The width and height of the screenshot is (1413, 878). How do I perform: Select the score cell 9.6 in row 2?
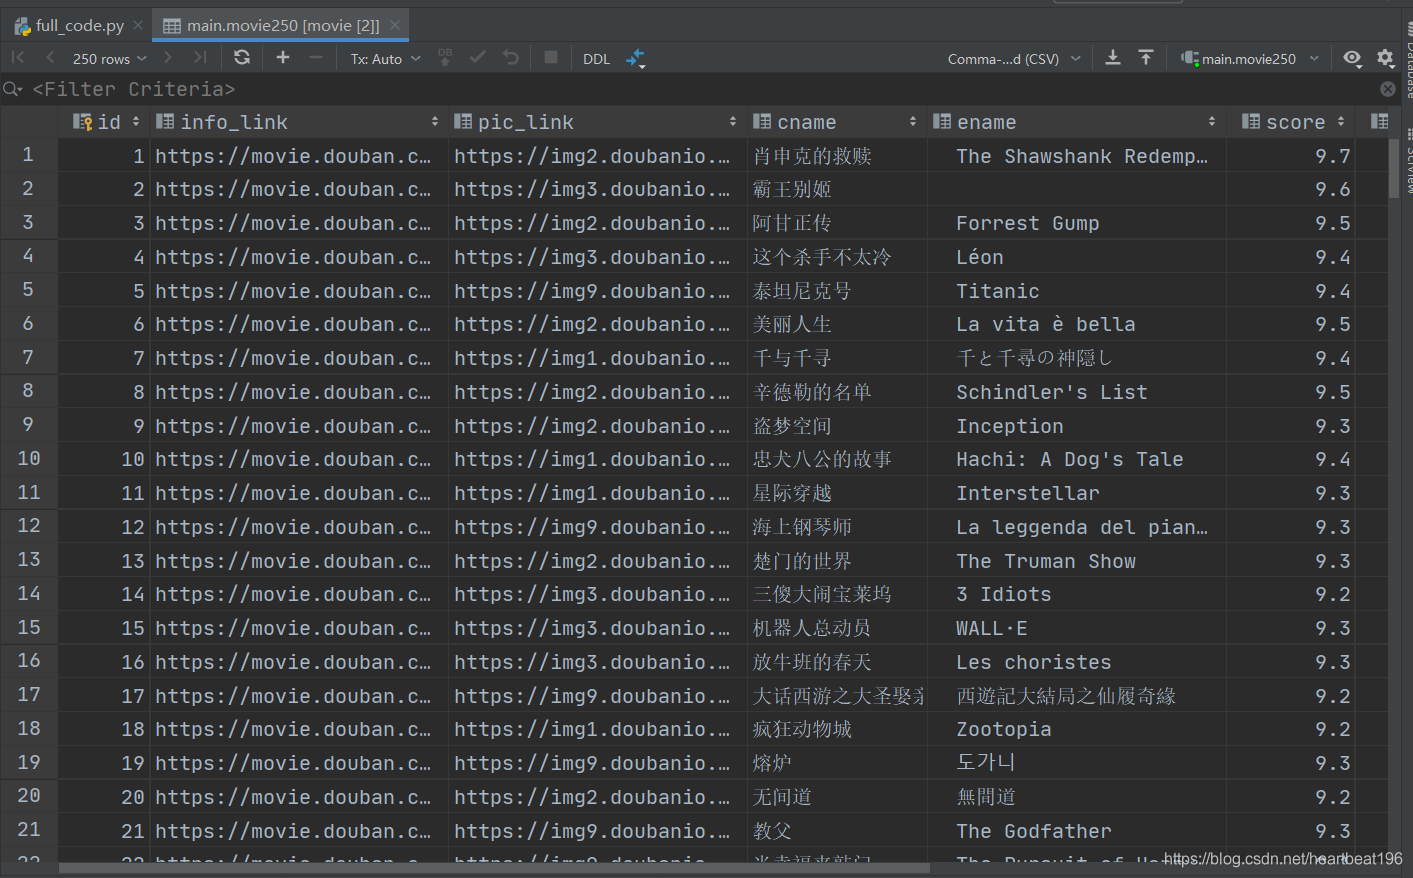(1292, 189)
